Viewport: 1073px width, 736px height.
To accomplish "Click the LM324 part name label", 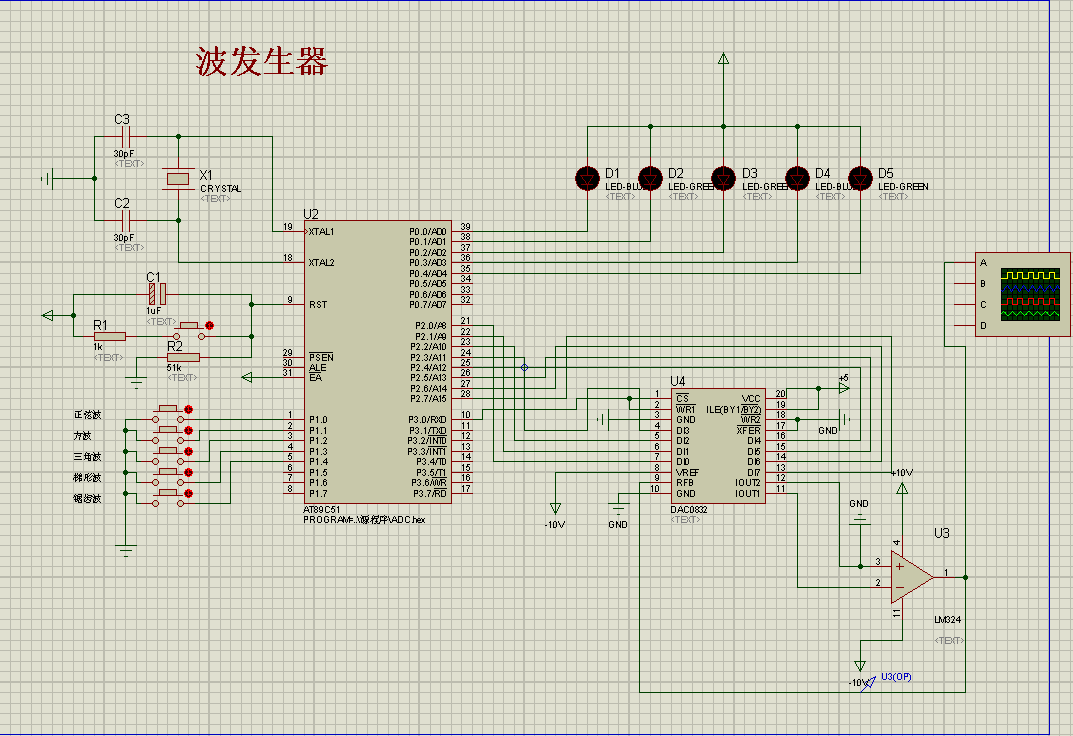I will tap(947, 620).
